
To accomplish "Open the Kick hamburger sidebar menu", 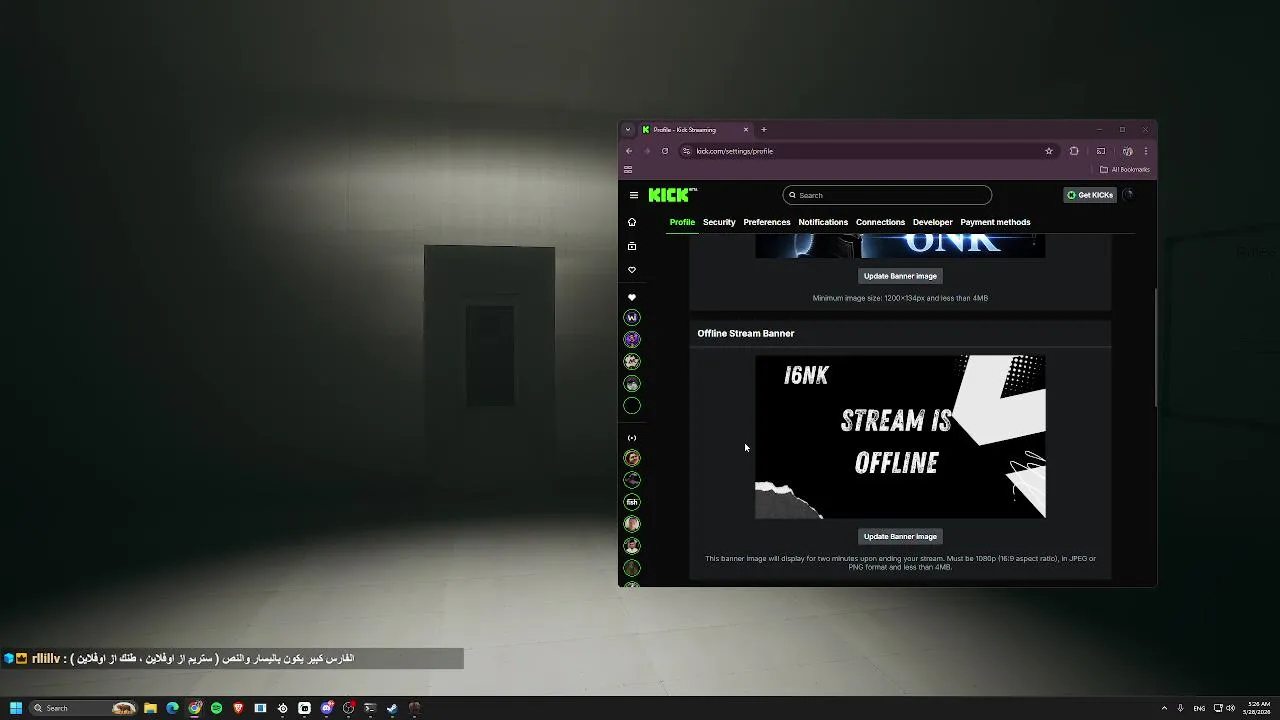I will pyautogui.click(x=633, y=195).
